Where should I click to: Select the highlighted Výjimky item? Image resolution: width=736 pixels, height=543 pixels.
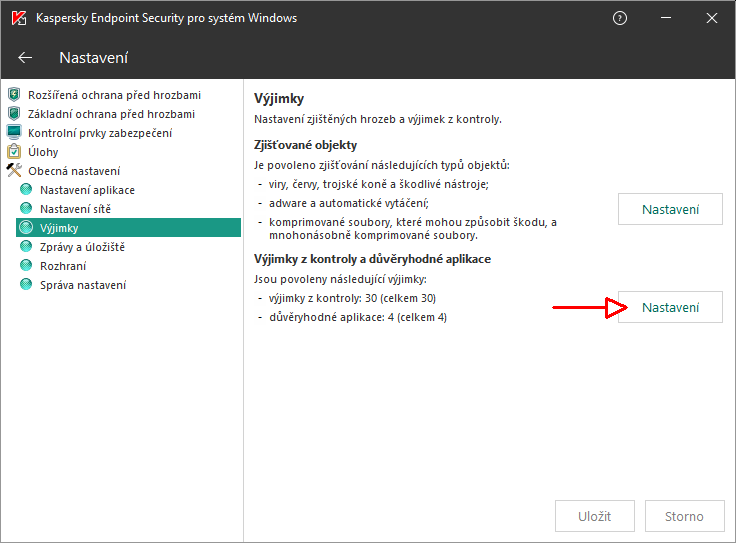[129, 228]
